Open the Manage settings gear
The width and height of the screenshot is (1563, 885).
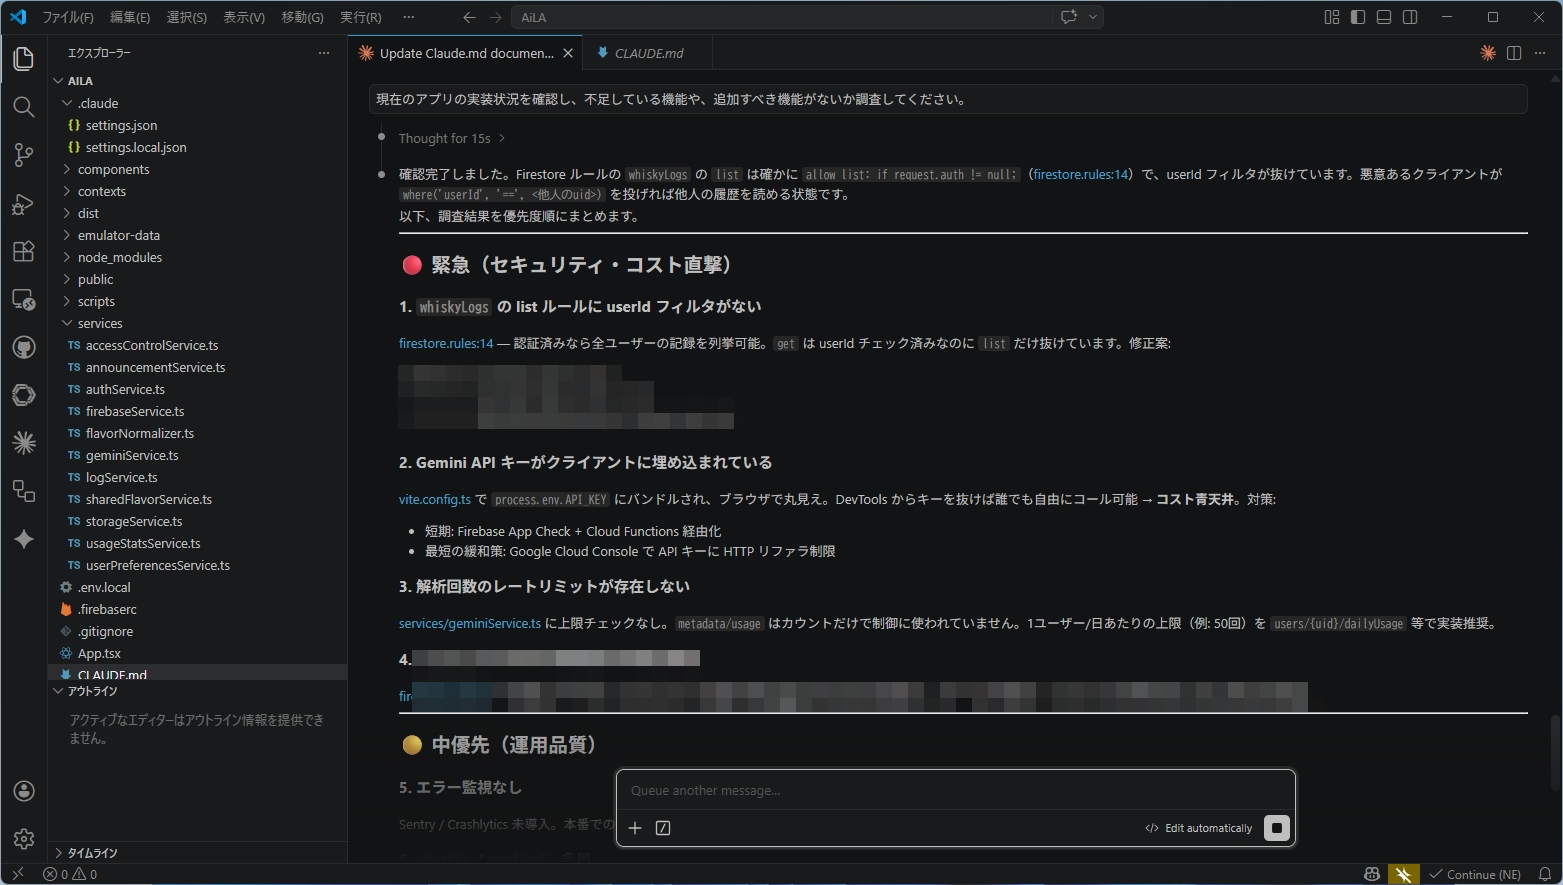(24, 839)
